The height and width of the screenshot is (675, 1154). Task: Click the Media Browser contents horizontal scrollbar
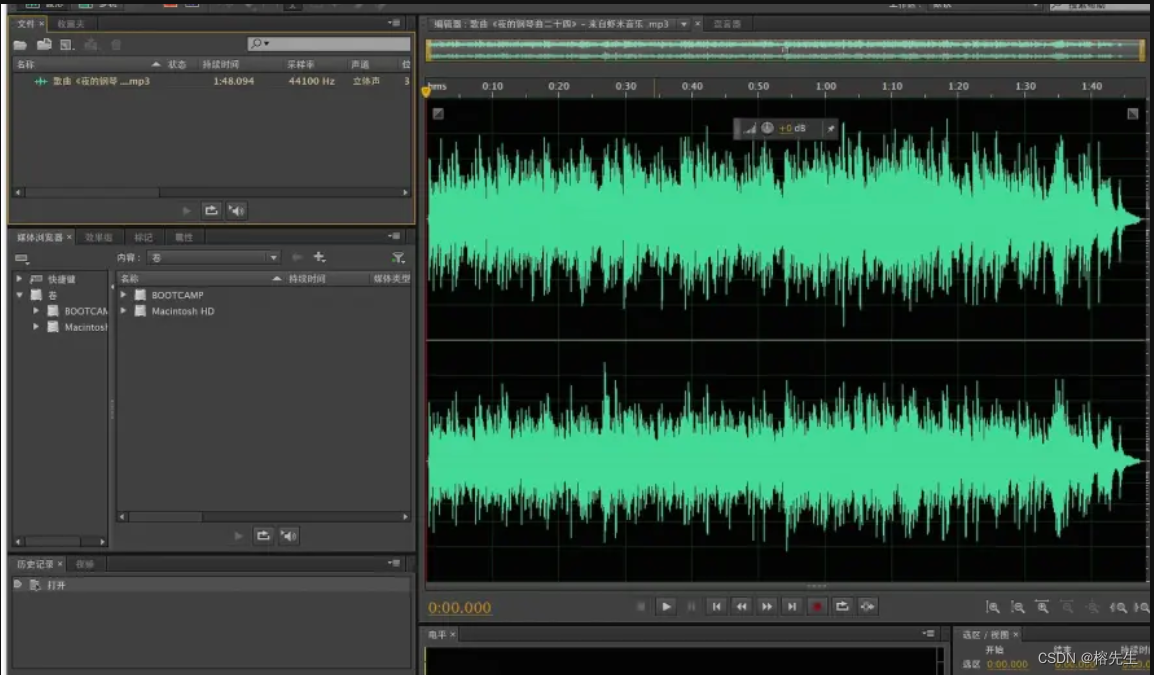click(263, 517)
